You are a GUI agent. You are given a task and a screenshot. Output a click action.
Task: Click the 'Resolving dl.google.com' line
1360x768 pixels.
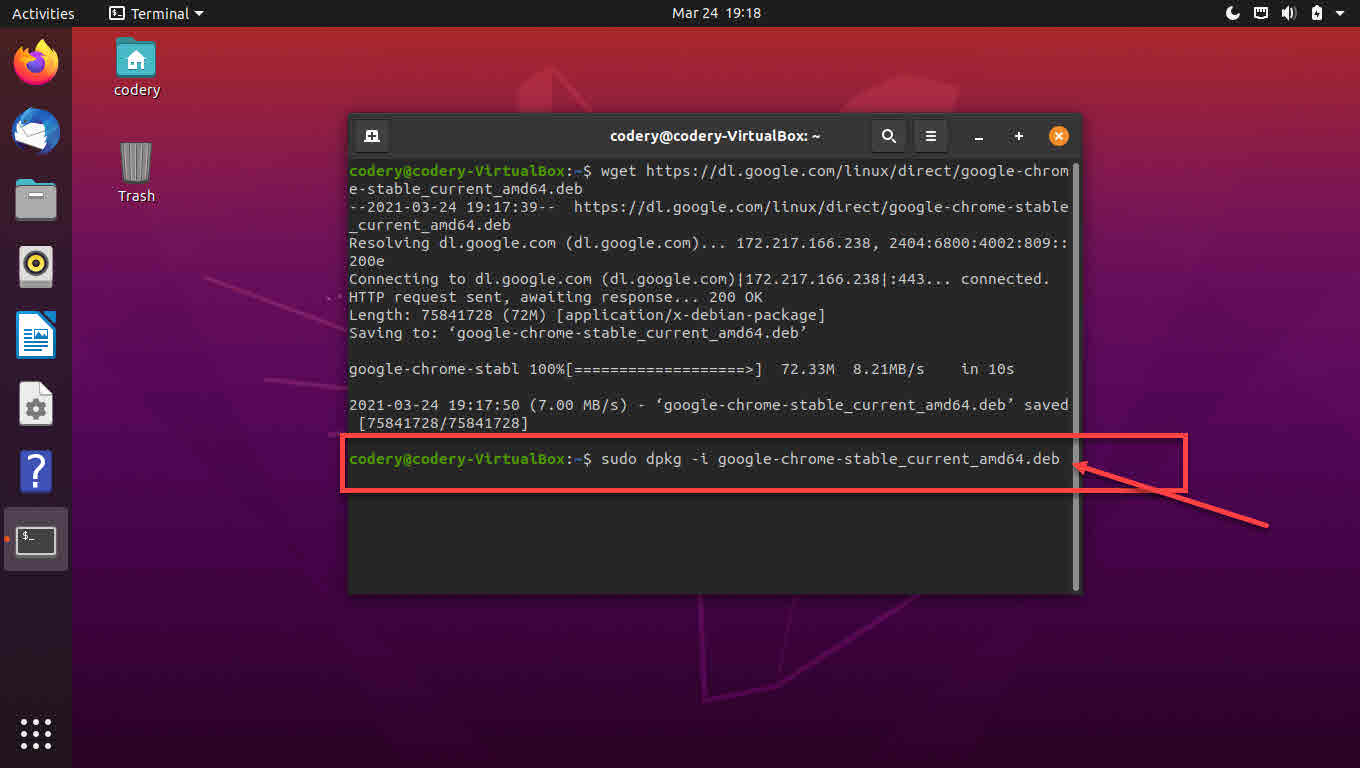(709, 251)
